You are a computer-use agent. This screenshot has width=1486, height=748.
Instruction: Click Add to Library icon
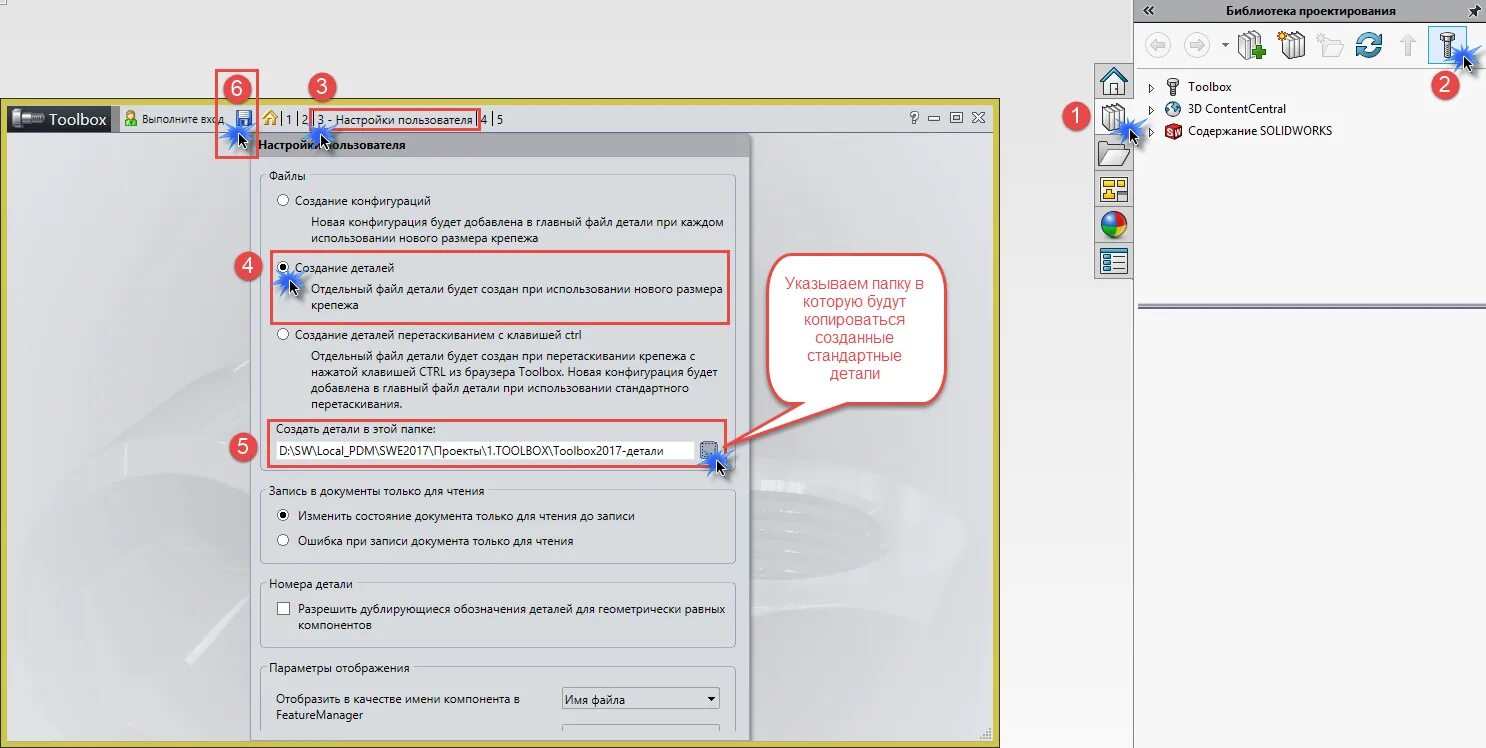1252,45
